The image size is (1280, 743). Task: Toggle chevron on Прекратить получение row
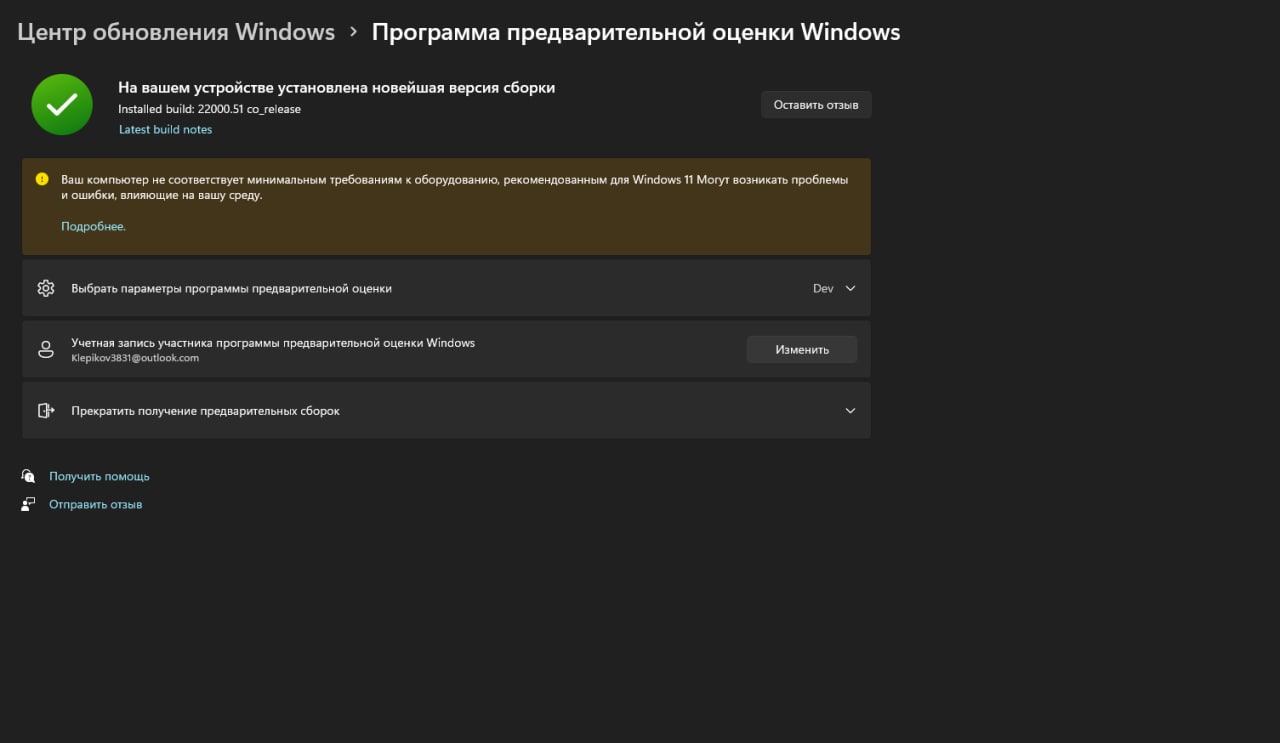pos(851,410)
